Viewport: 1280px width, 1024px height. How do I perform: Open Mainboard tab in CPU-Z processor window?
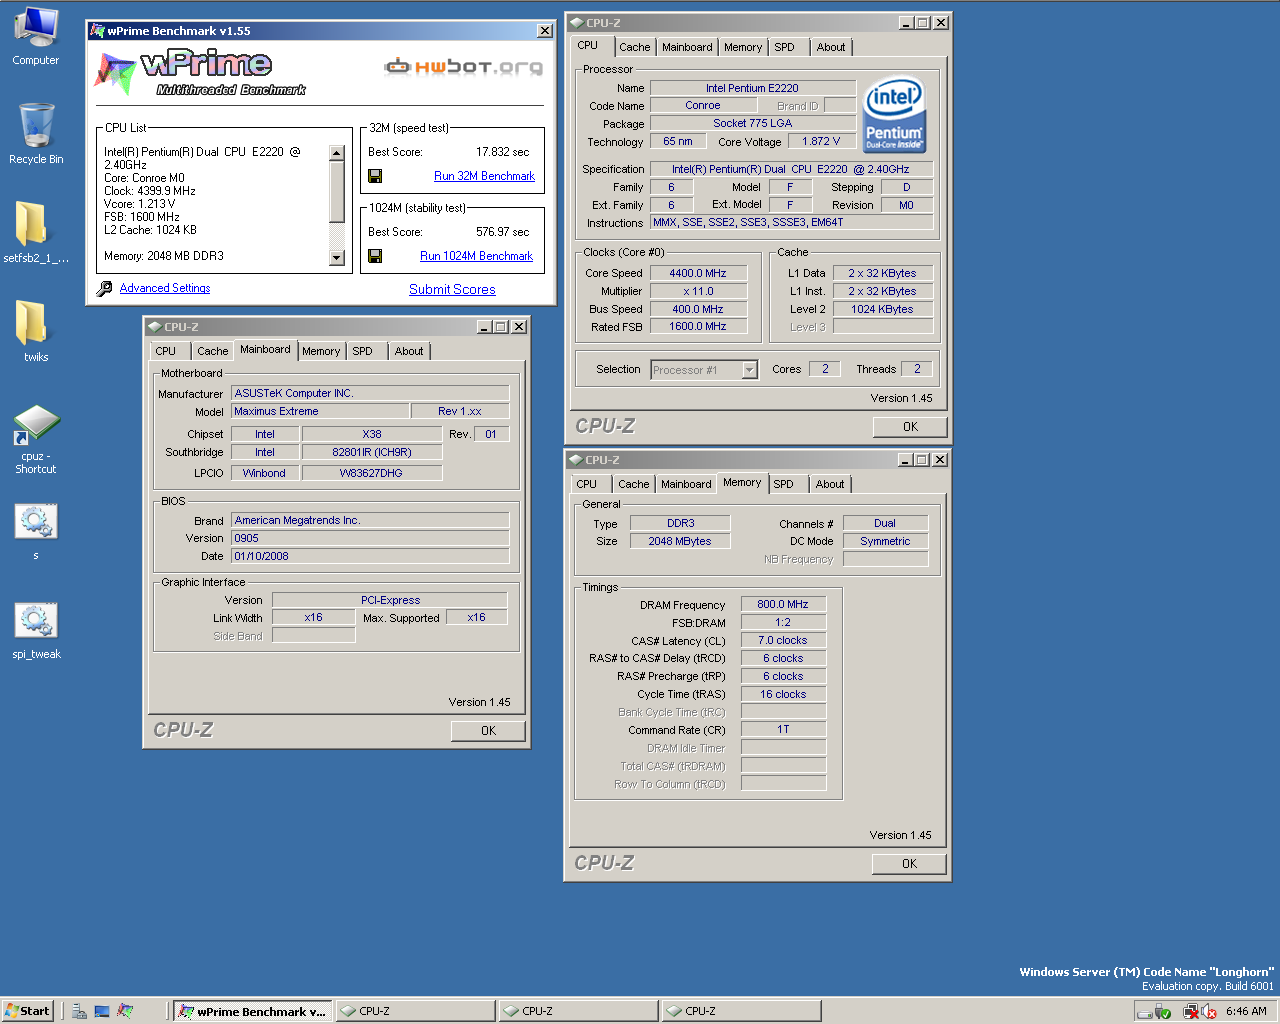688,47
